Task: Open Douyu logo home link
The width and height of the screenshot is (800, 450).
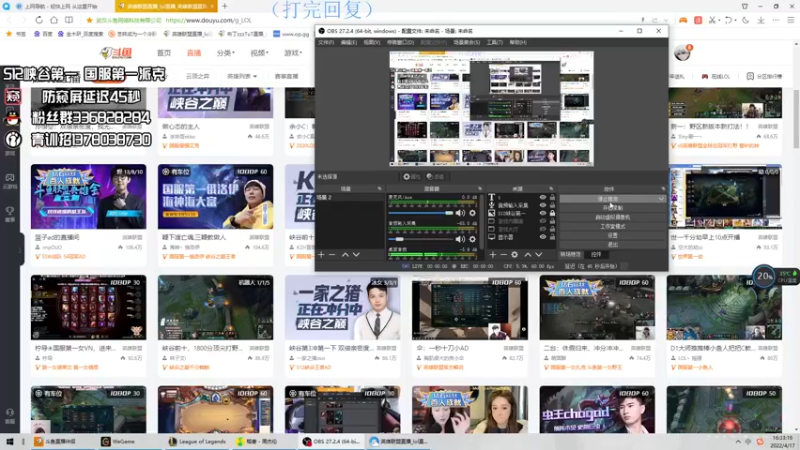Action: click(117, 53)
